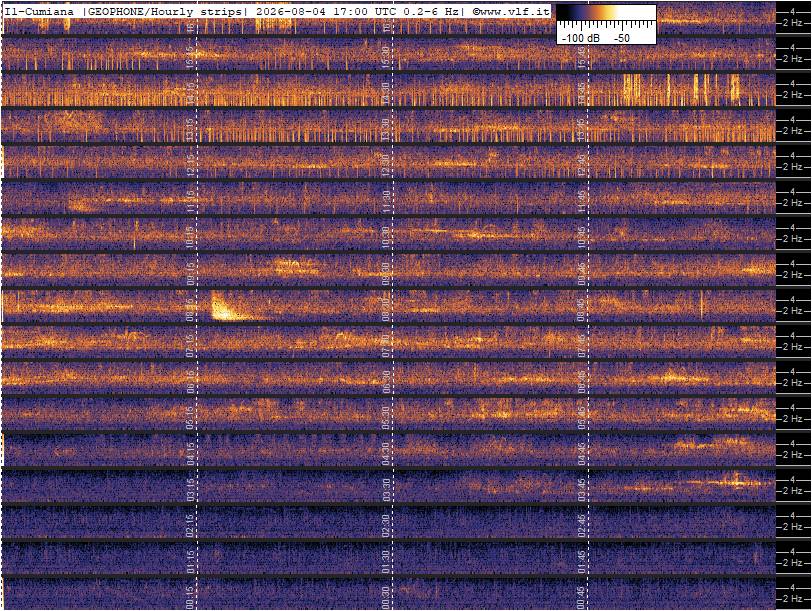Click the 00:45 time marker label
Screen dimensions: 812x611
[582, 598]
